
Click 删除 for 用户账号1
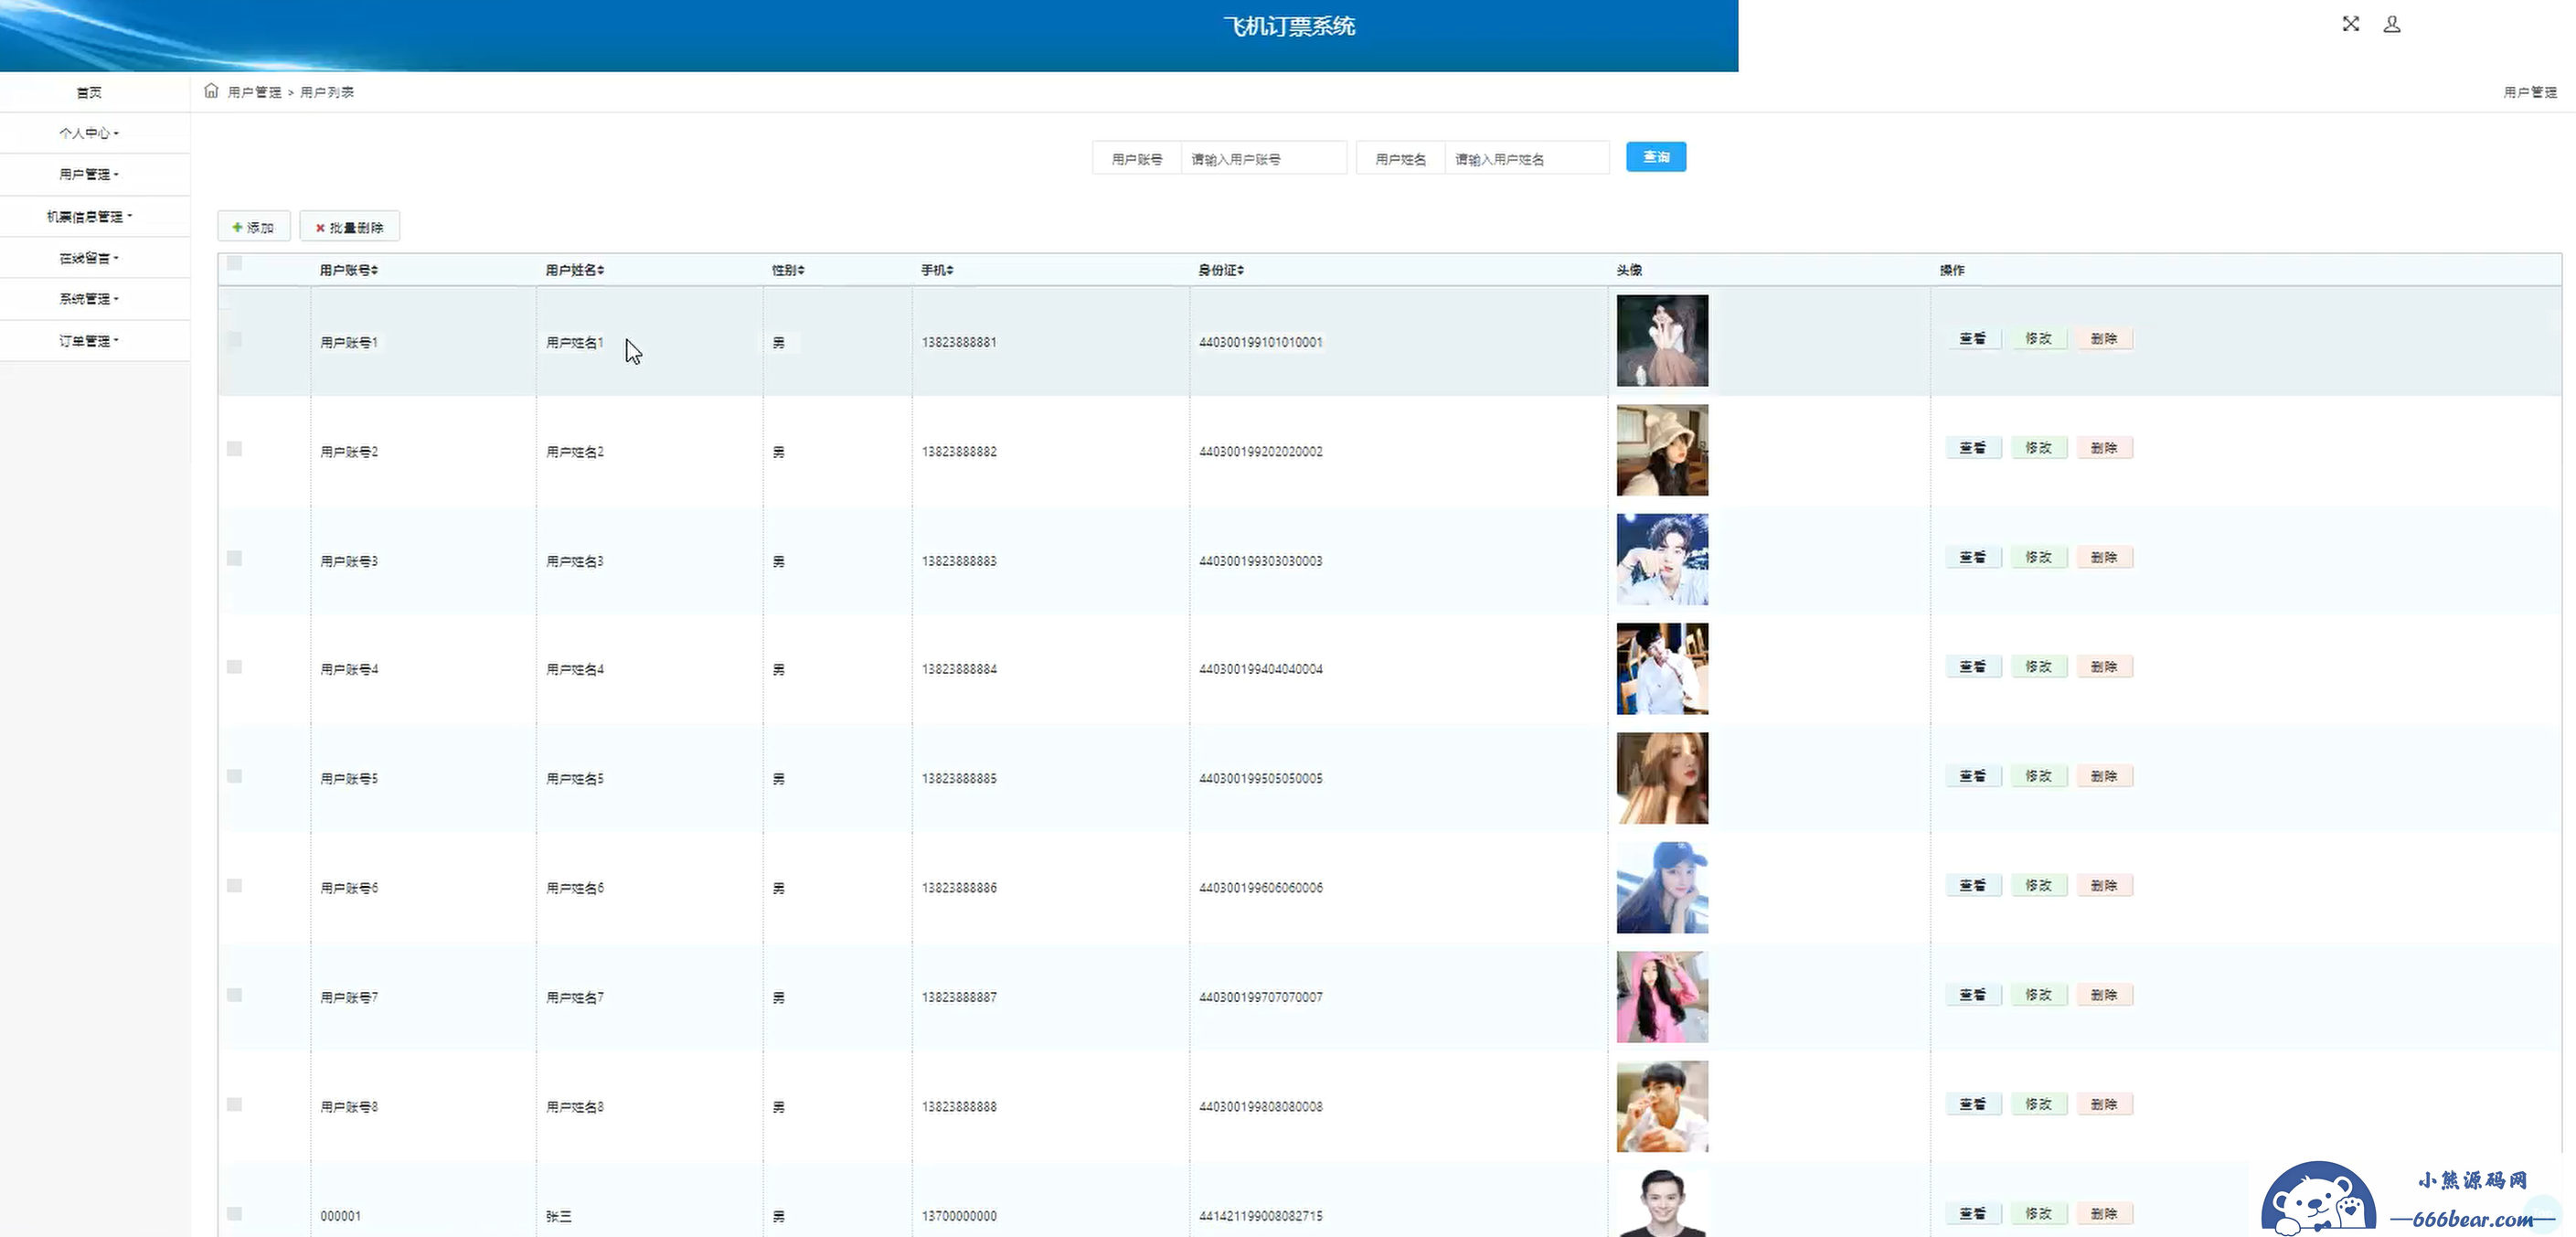coord(2104,339)
